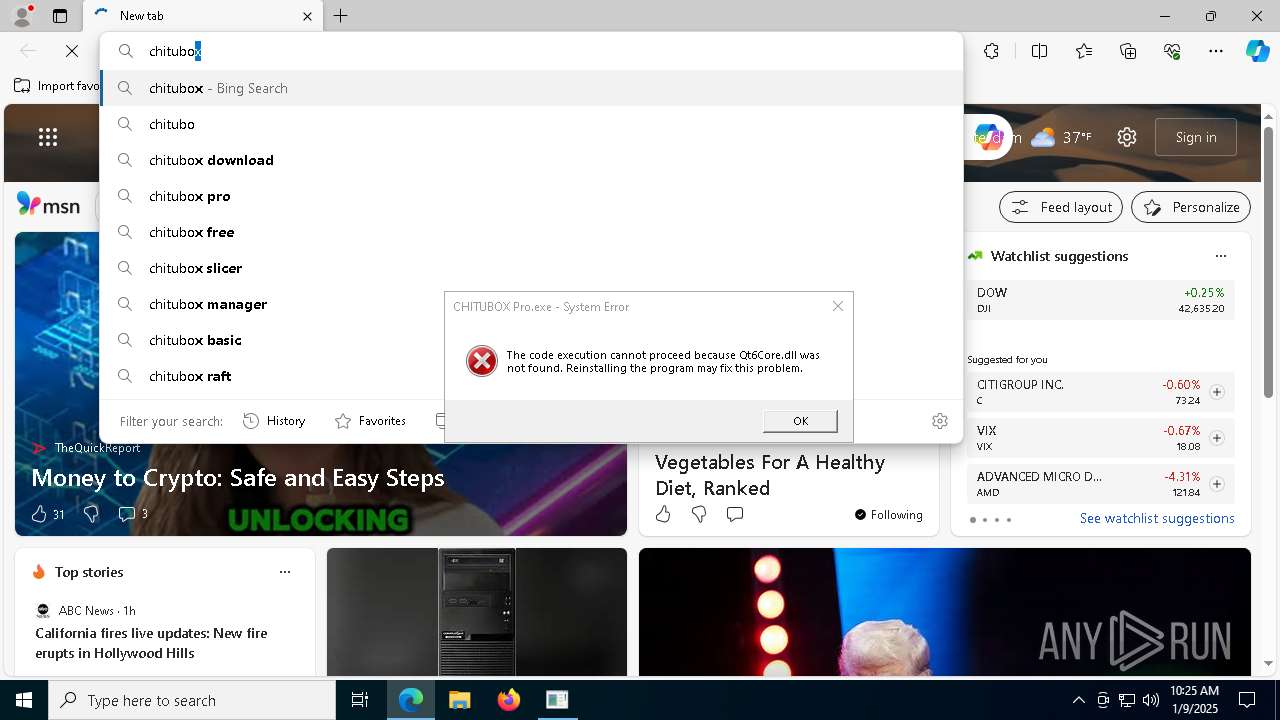Image resolution: width=1280 pixels, height=720 pixels.
Task: Pick the 'chitubox download' suggestion
Action: pyautogui.click(x=531, y=160)
